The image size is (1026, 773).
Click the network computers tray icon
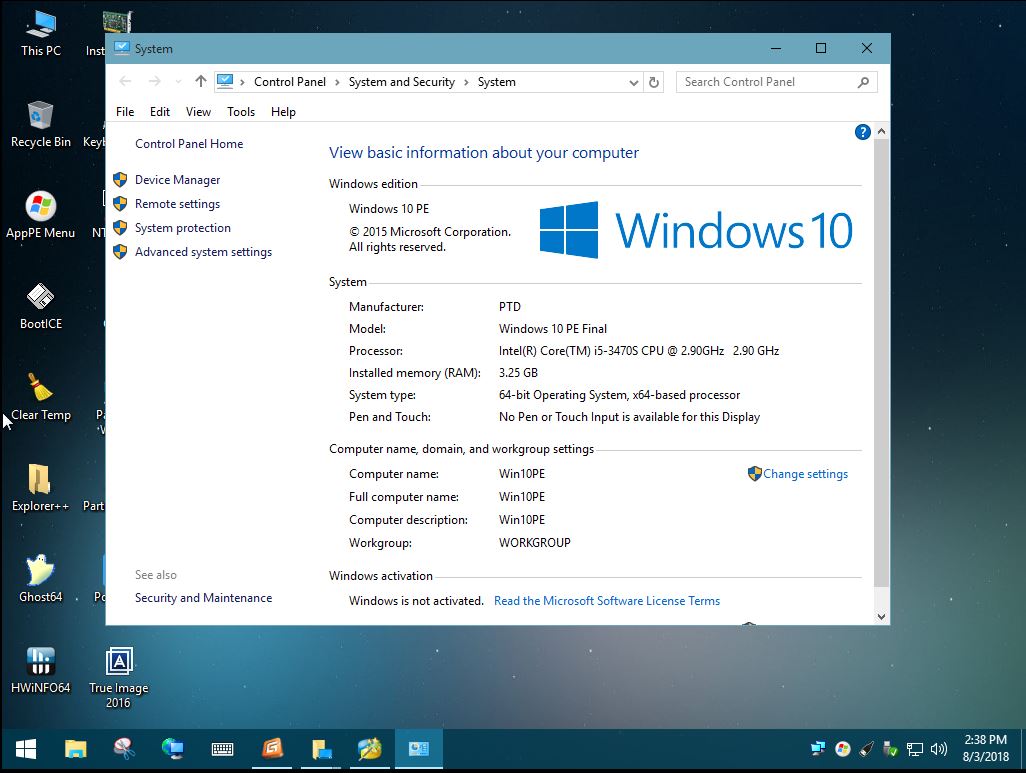click(x=818, y=749)
